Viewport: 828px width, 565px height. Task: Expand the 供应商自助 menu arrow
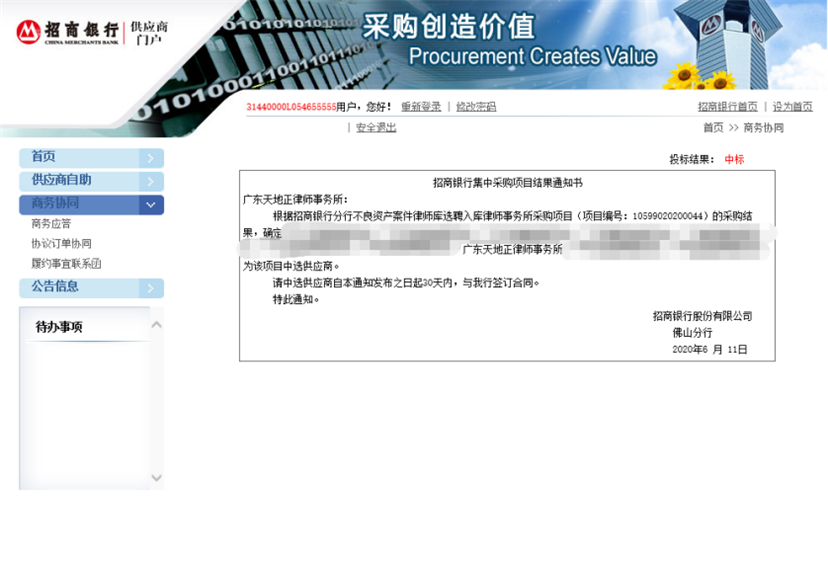pos(151,182)
